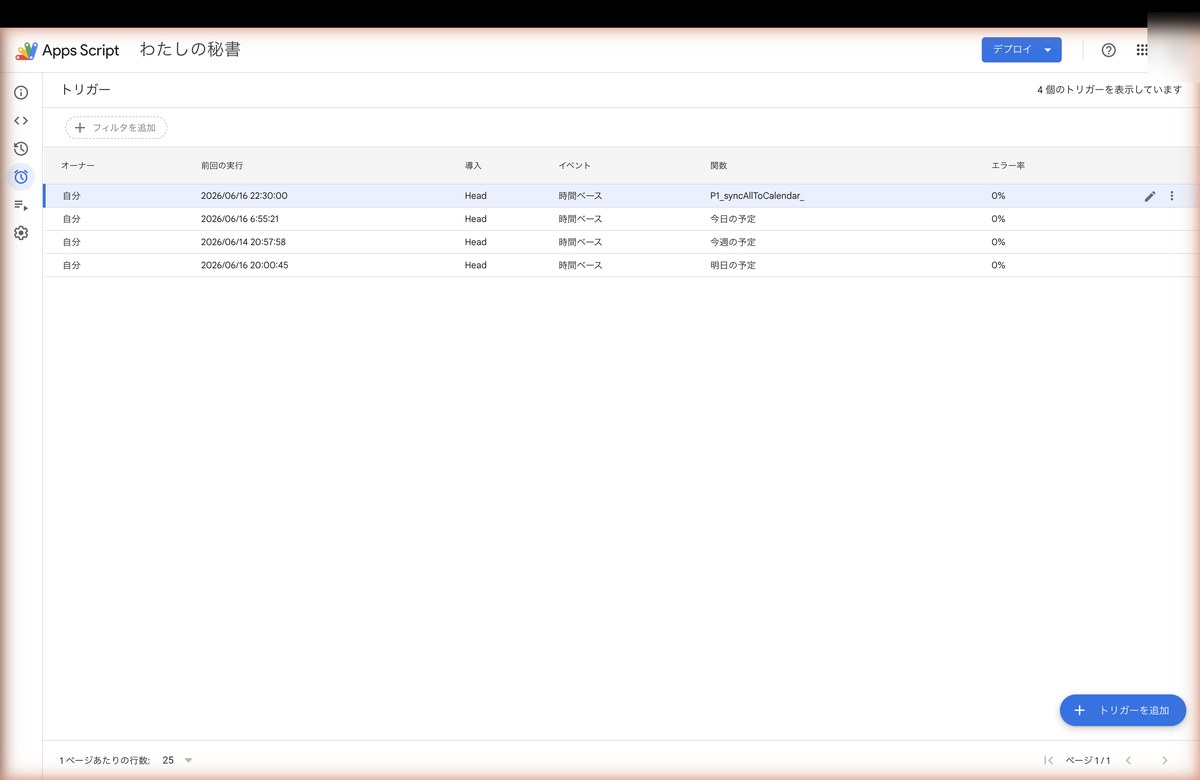
Task: Go to first page icon
Action: point(1048,760)
